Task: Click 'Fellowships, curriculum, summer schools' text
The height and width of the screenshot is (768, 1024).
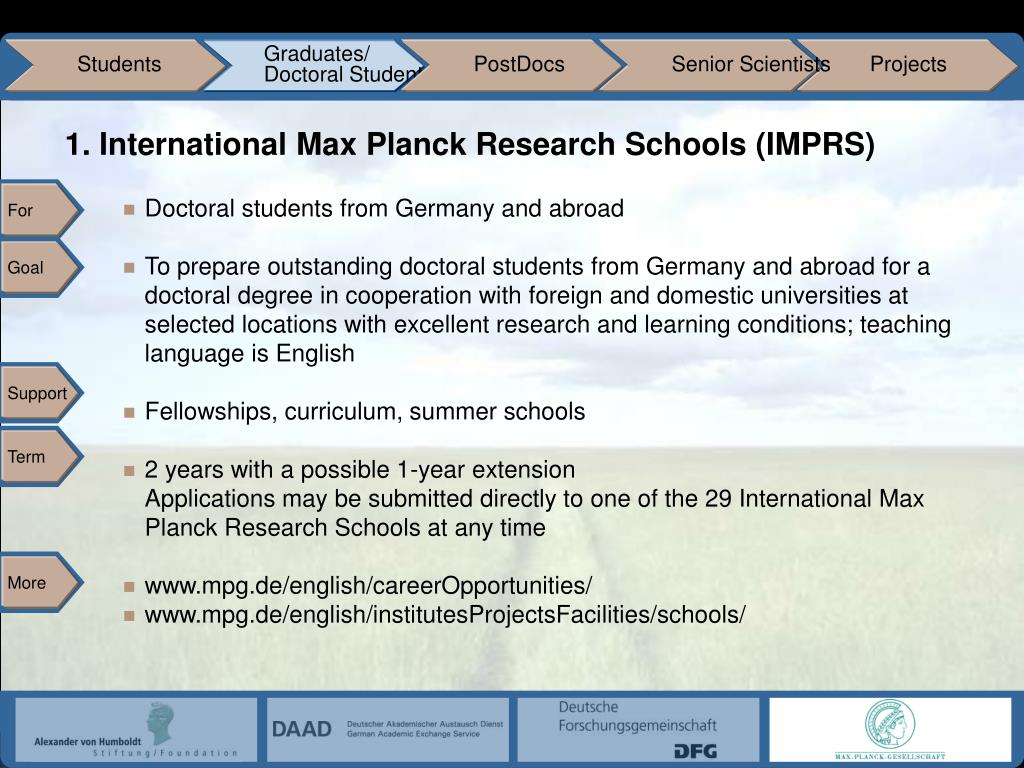Action: (365, 412)
